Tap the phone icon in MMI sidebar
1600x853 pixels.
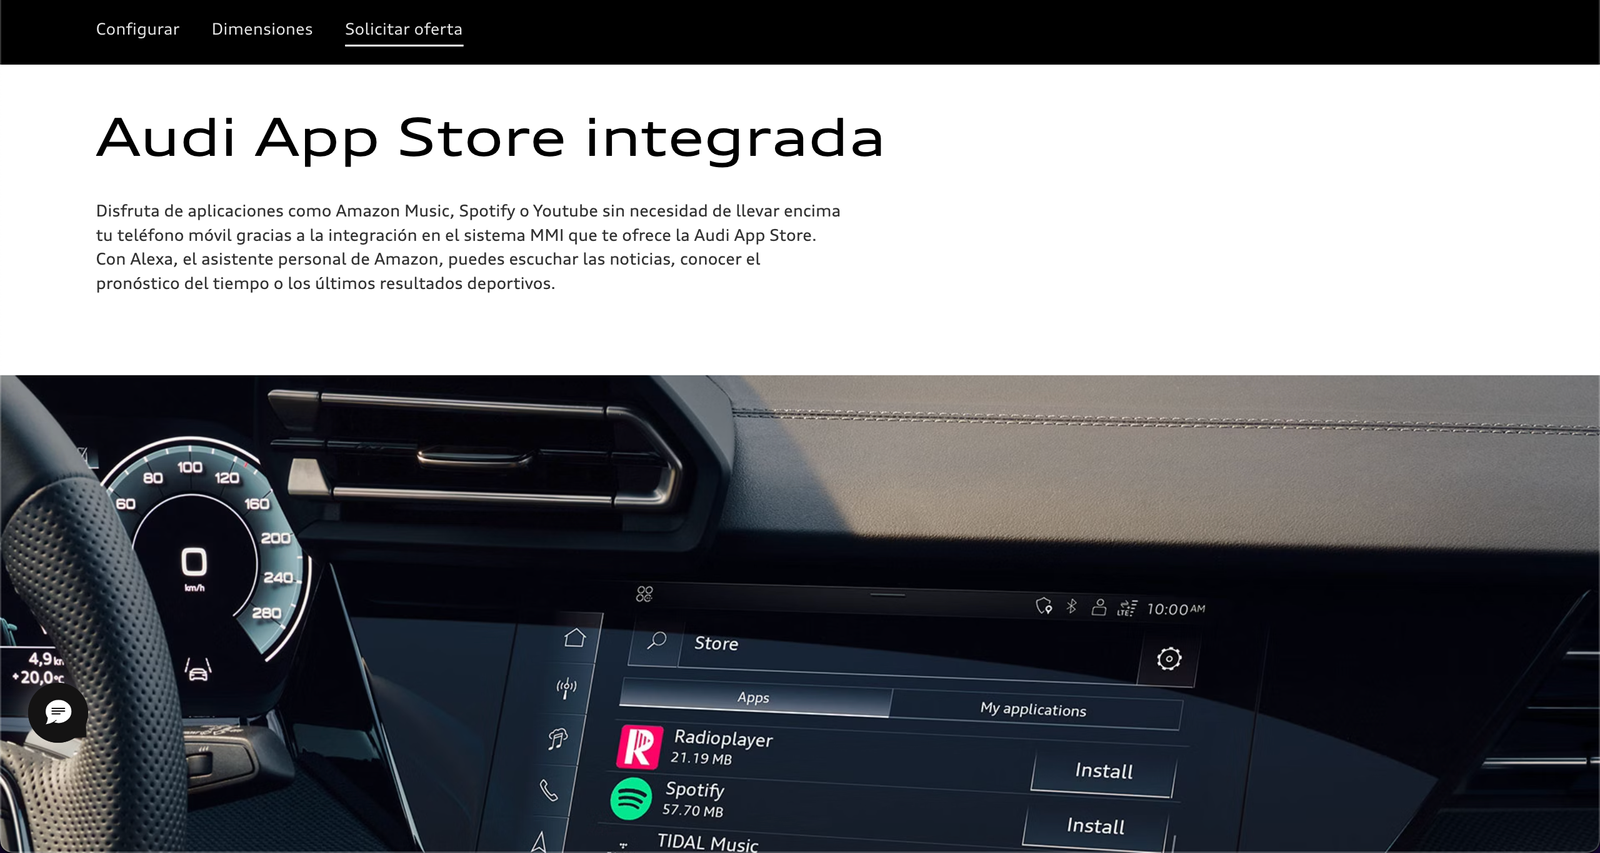point(549,791)
